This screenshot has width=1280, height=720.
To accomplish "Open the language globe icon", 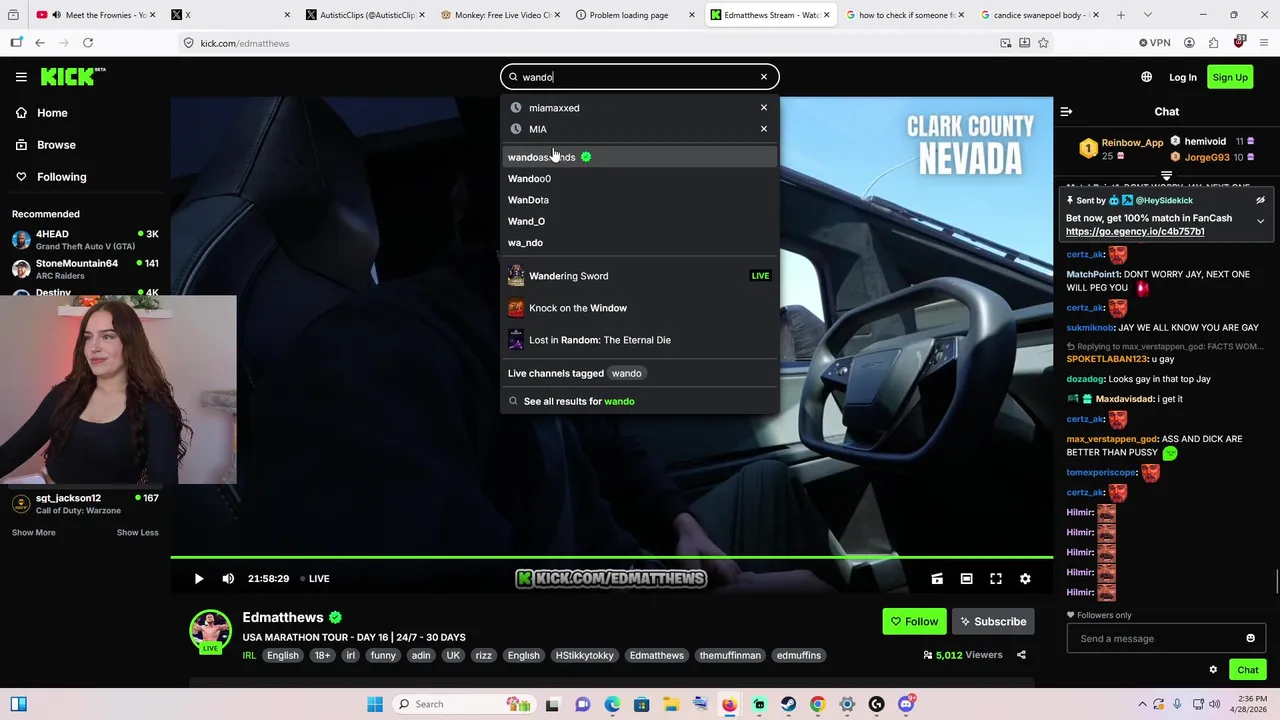I will point(1146,77).
